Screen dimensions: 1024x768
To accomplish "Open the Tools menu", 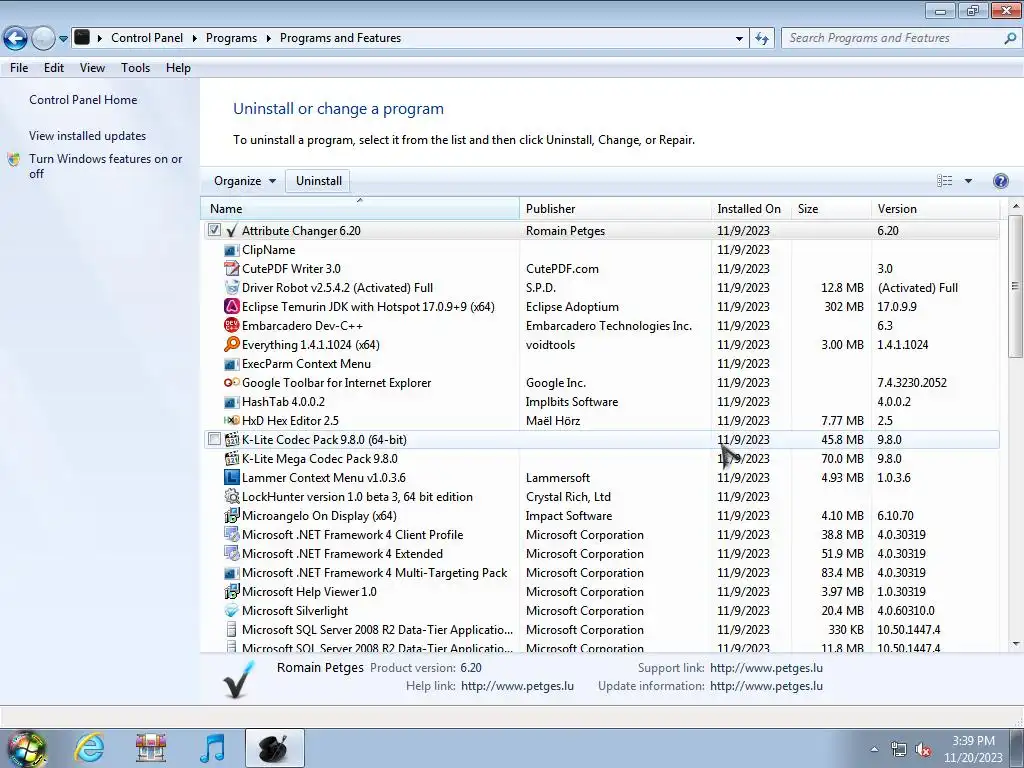I will pos(135,68).
